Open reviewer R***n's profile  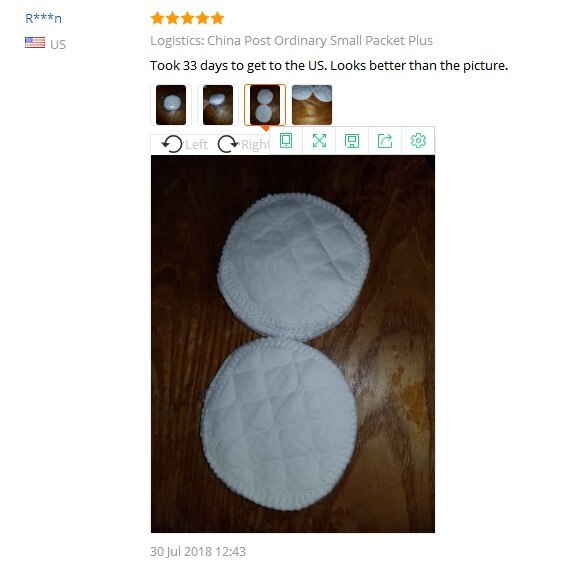click(x=43, y=18)
